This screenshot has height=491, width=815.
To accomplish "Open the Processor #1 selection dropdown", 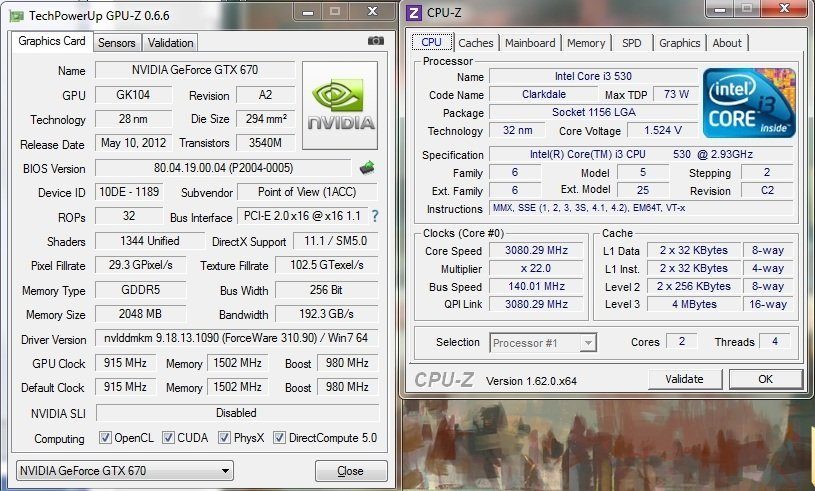I will [x=543, y=343].
